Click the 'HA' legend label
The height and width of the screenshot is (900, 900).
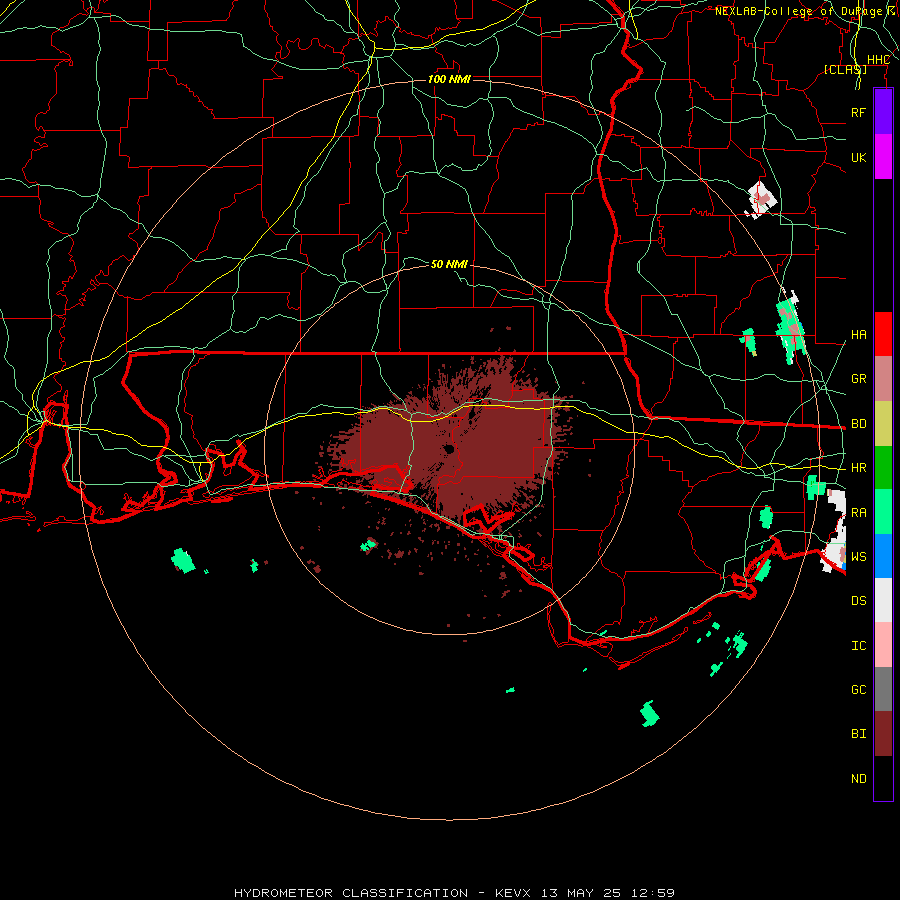tap(858, 335)
